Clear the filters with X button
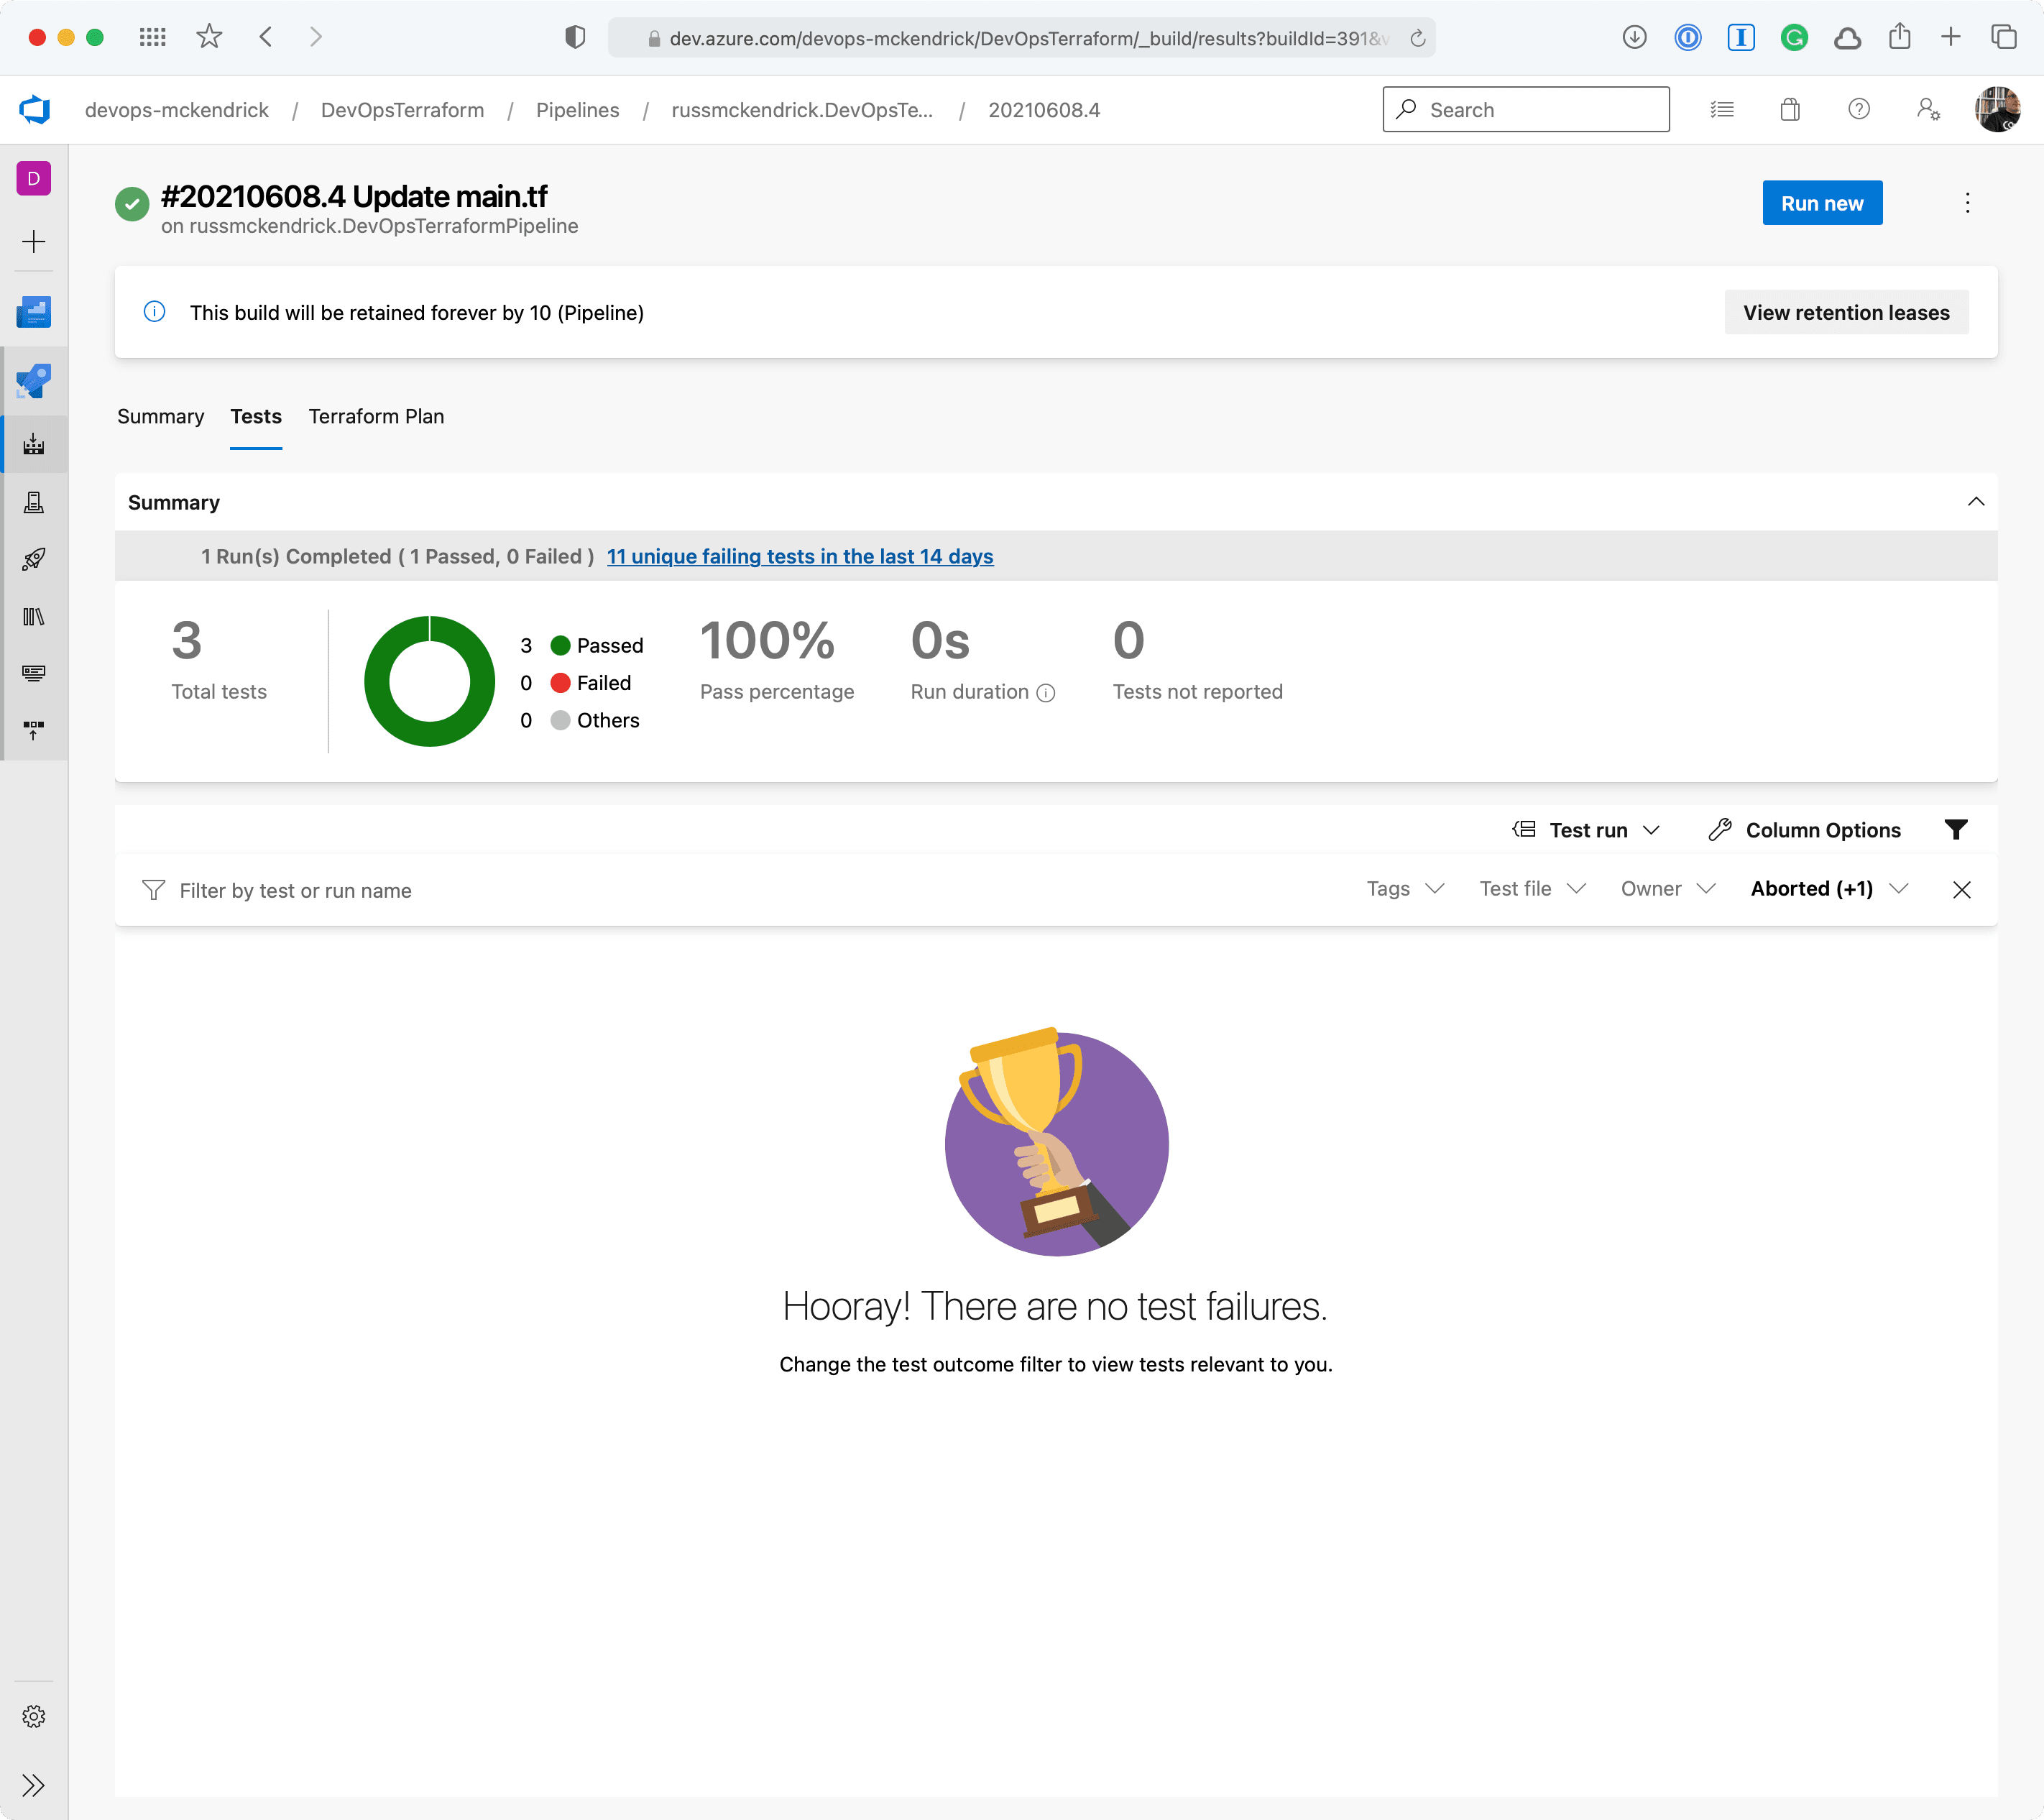Image resolution: width=2044 pixels, height=1820 pixels. [1961, 890]
